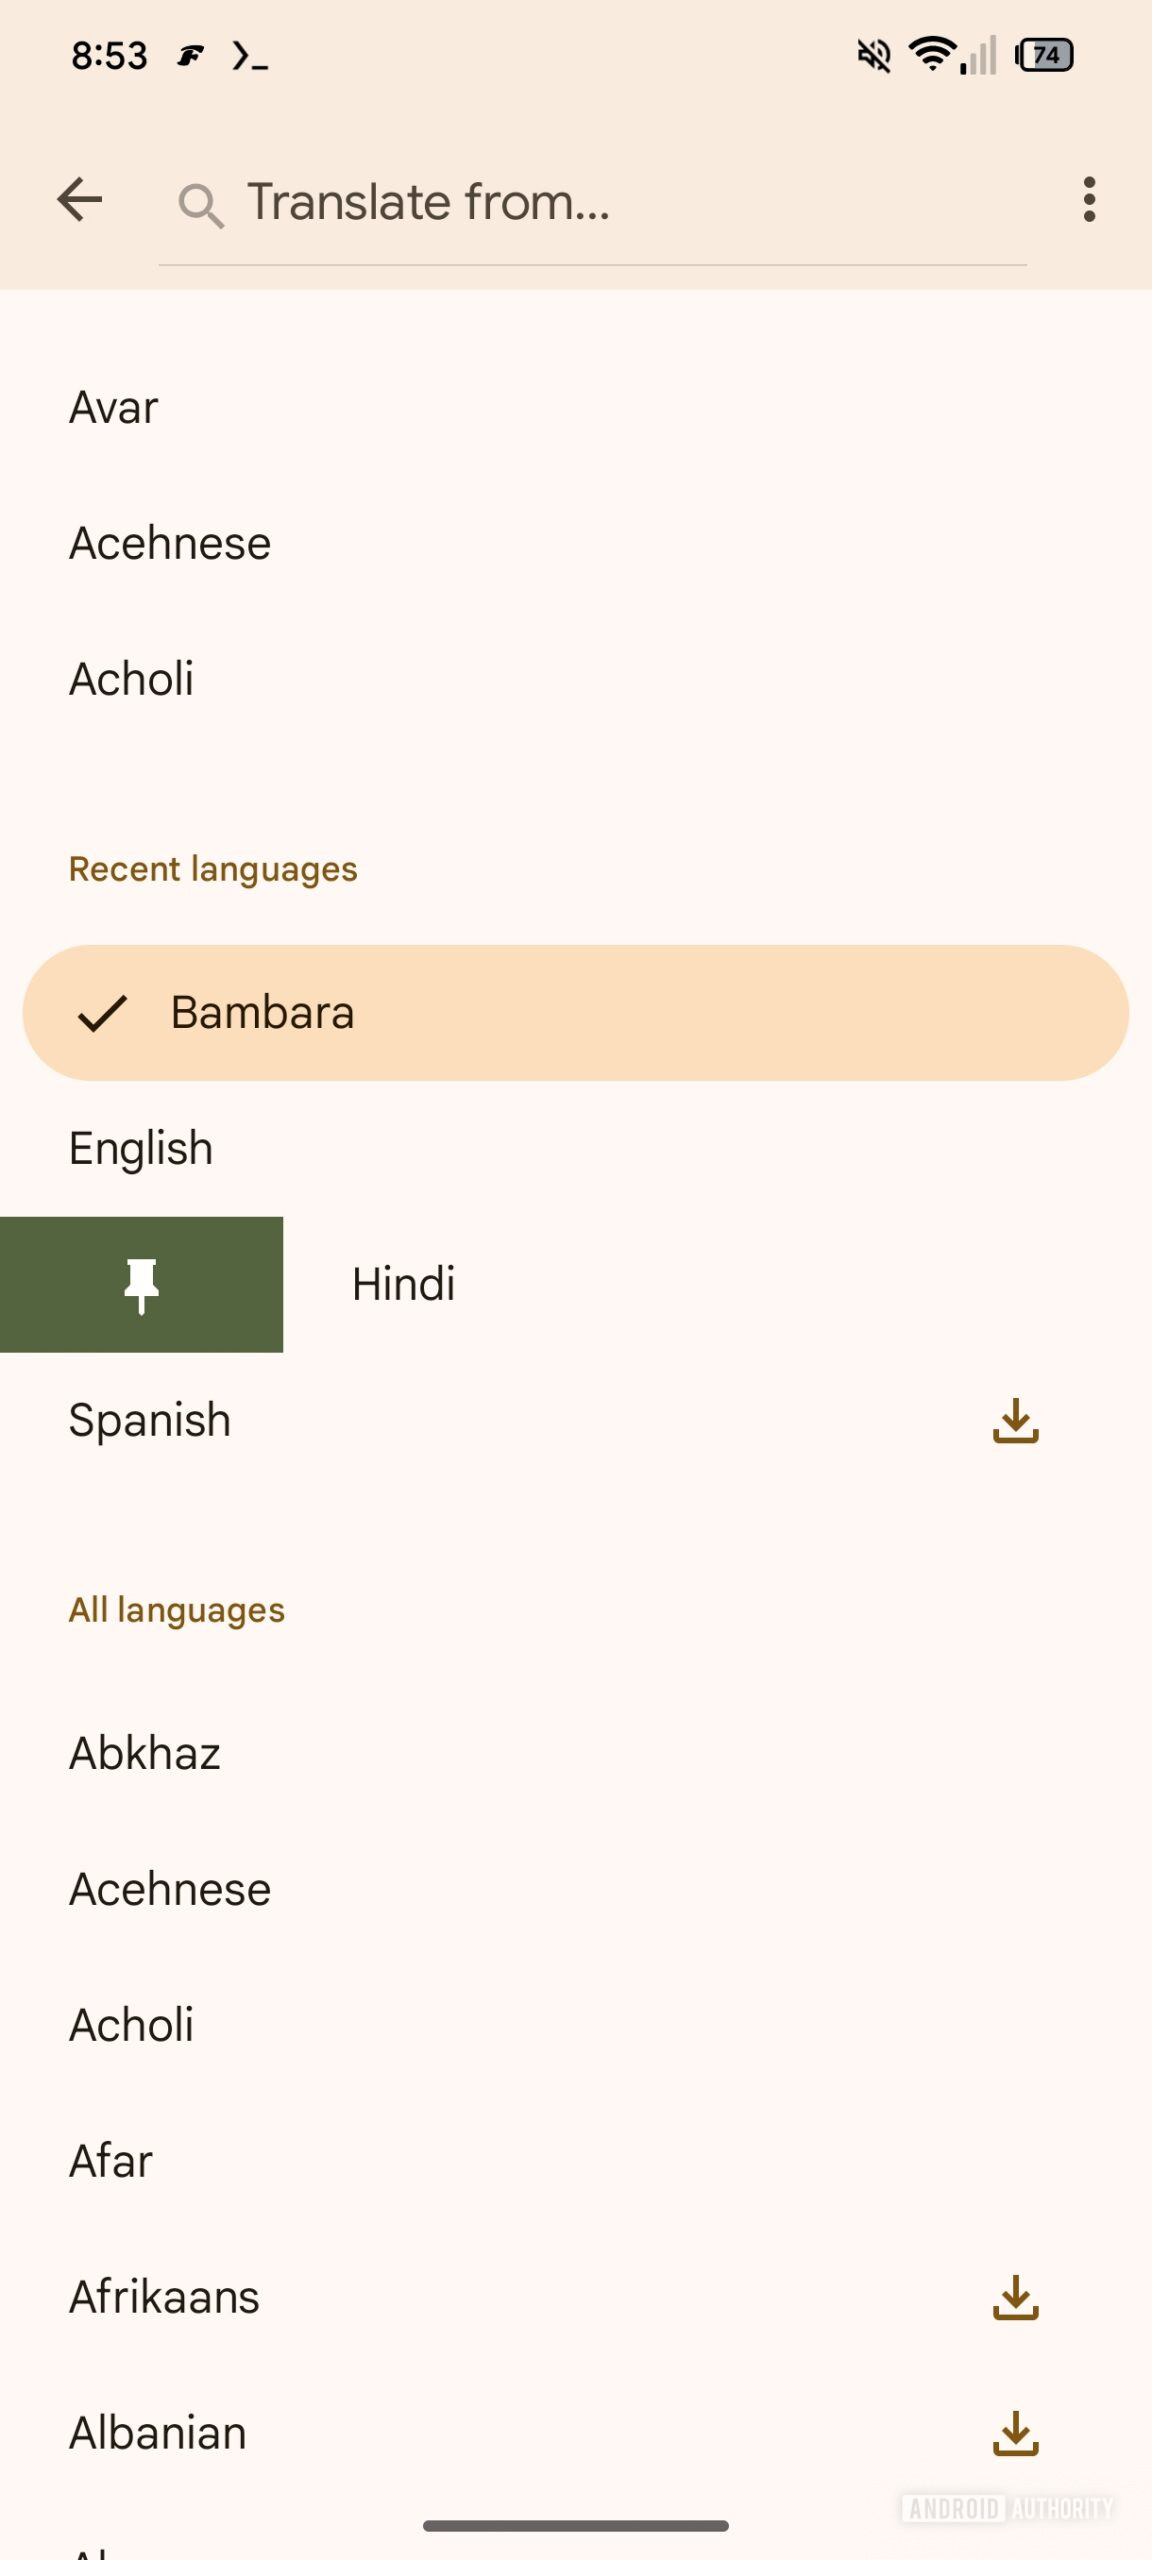
Task: Open the search magnifier in the search bar
Action: coord(202,204)
